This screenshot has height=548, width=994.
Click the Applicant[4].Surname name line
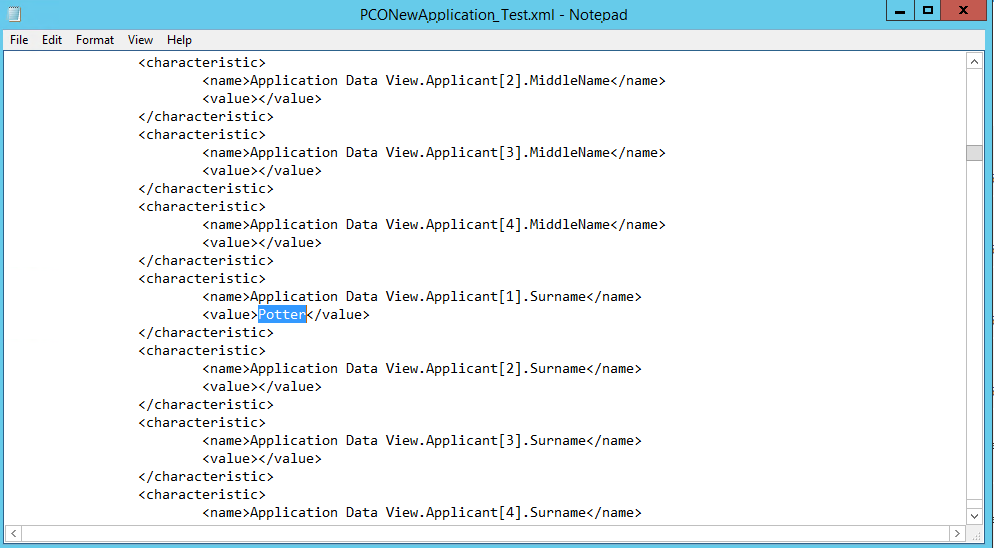422,512
